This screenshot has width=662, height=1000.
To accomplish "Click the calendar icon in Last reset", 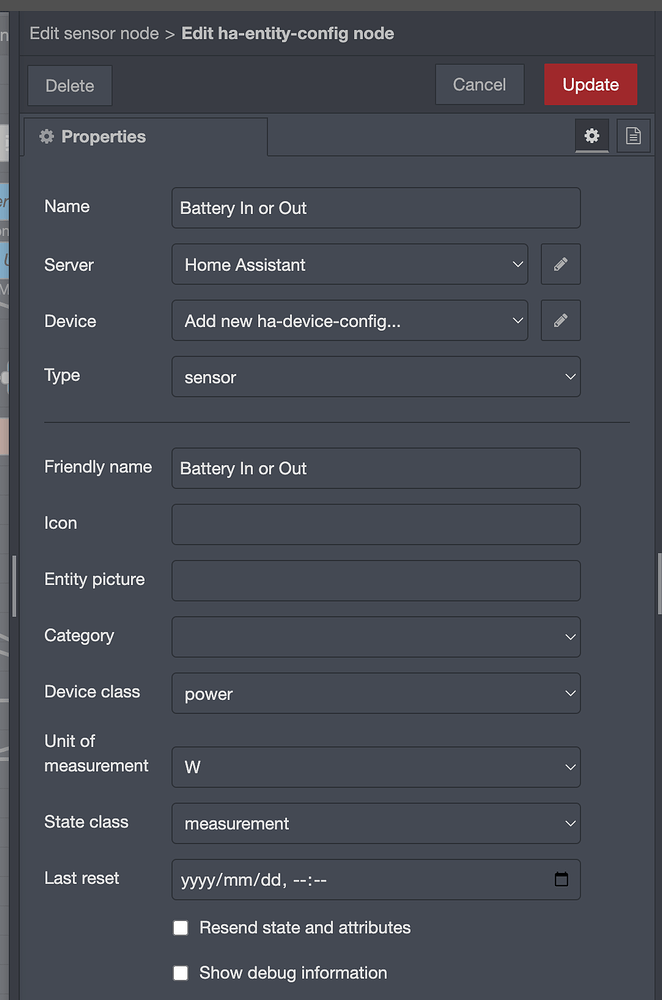I will click(561, 879).
